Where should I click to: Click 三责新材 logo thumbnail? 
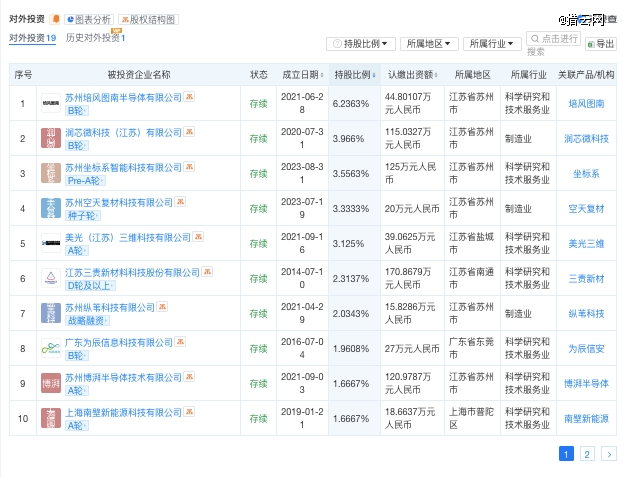(51, 278)
